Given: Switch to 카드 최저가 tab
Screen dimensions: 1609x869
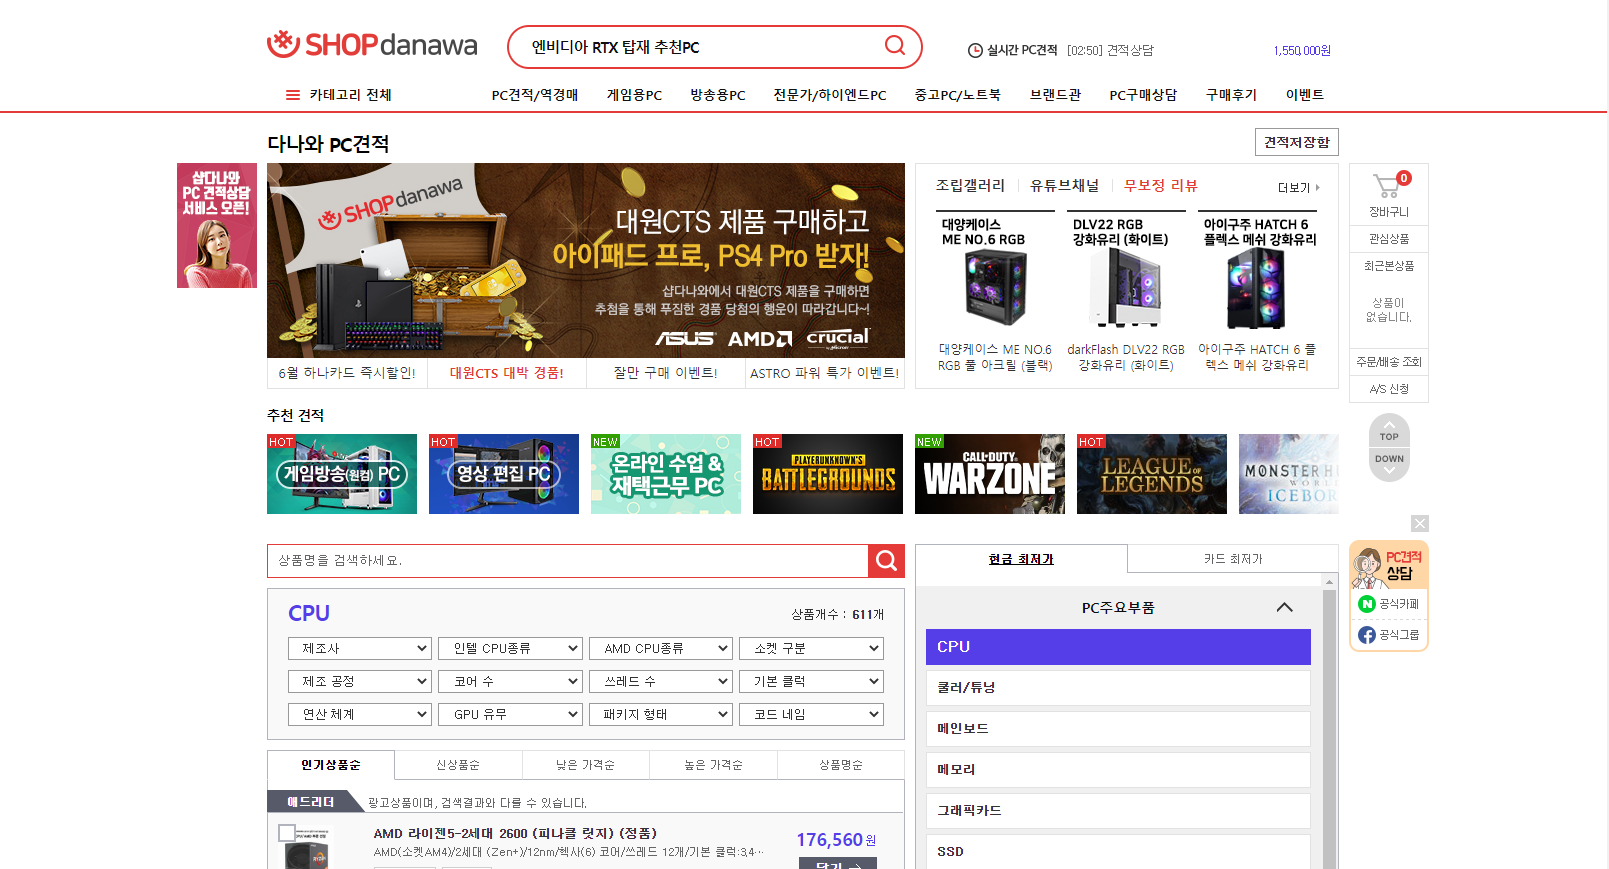Looking at the screenshot, I should 1233,559.
